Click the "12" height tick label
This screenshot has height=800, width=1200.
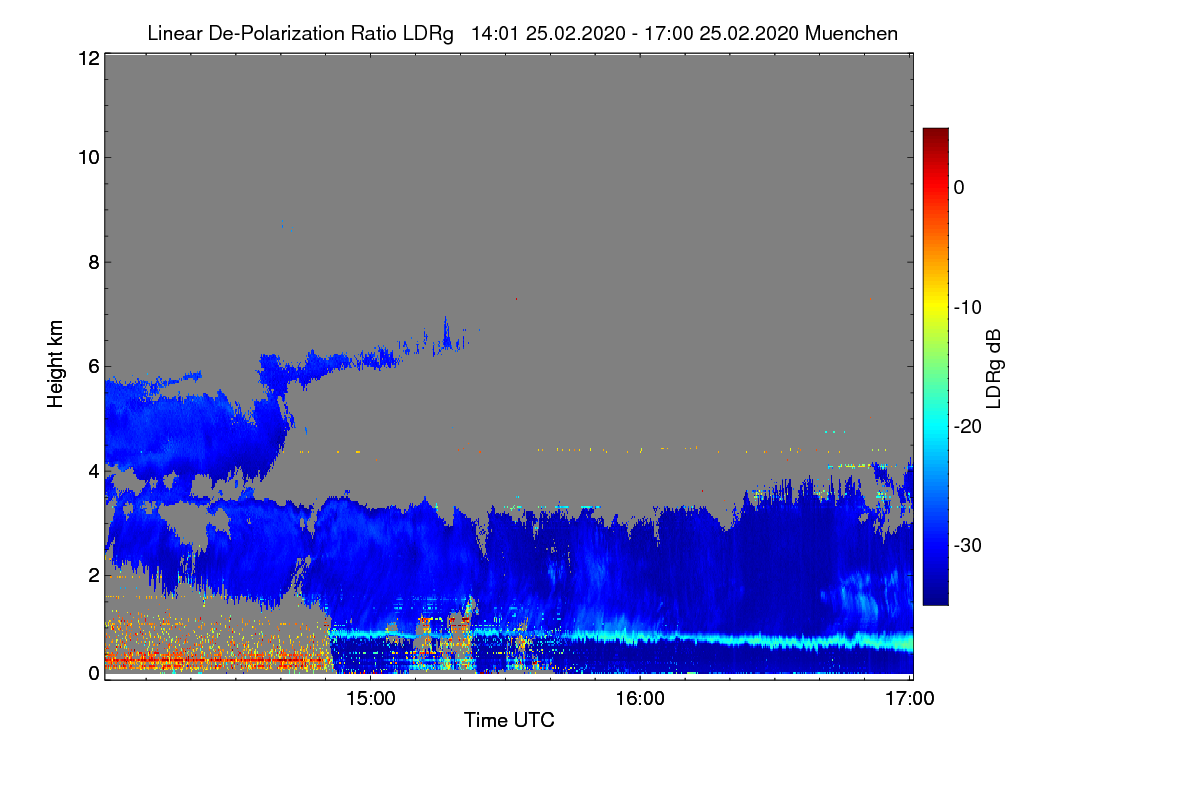(87, 58)
